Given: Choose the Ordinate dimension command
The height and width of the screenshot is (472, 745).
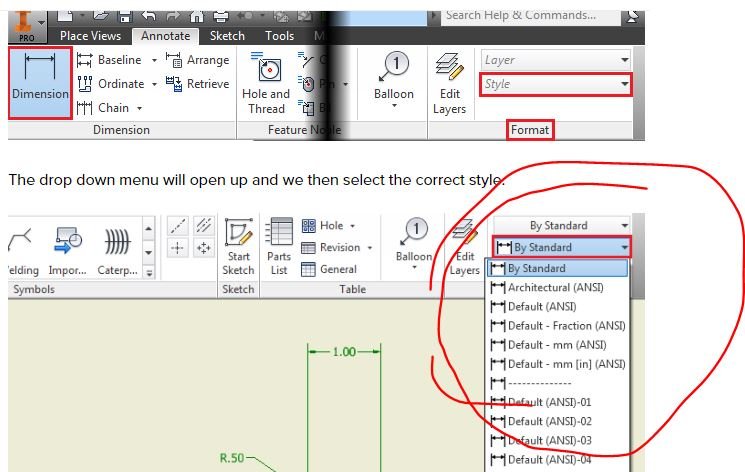Looking at the screenshot, I should point(111,84).
